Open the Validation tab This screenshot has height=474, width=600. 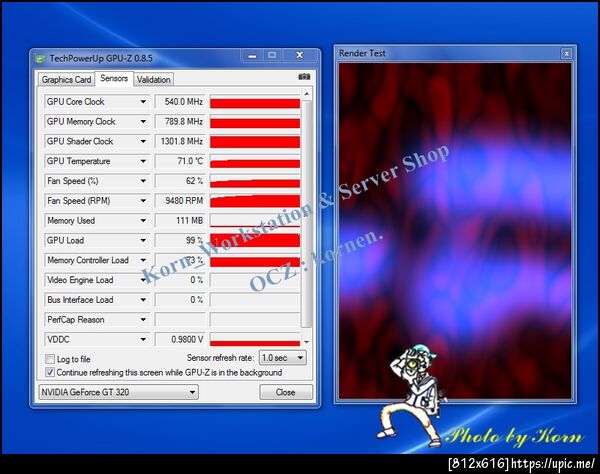point(154,80)
